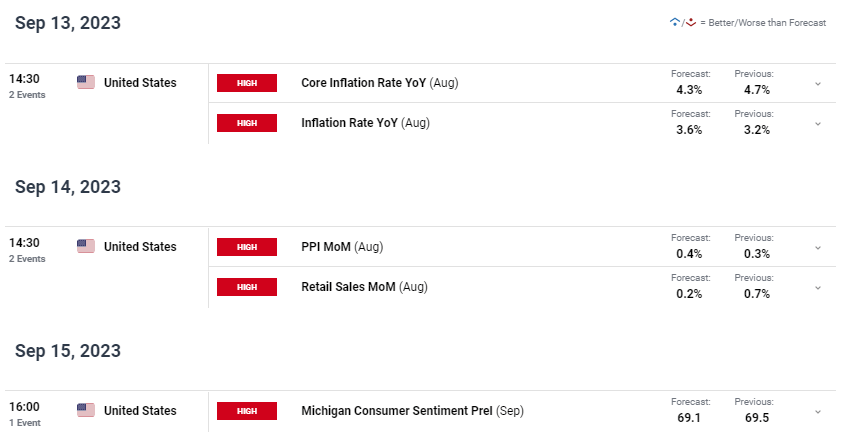
Task: Open the PPI MoM (Aug) event
Action: click(342, 246)
